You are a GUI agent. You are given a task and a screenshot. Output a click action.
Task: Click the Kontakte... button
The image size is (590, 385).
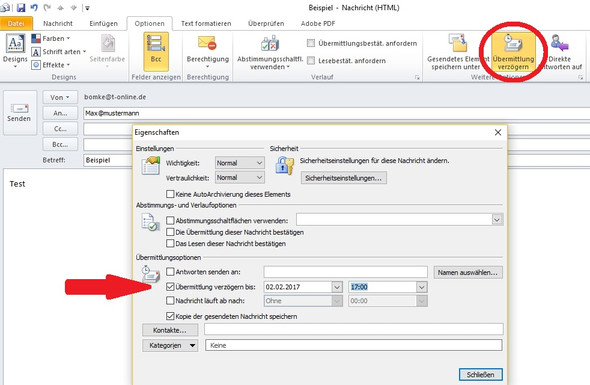click(170, 330)
